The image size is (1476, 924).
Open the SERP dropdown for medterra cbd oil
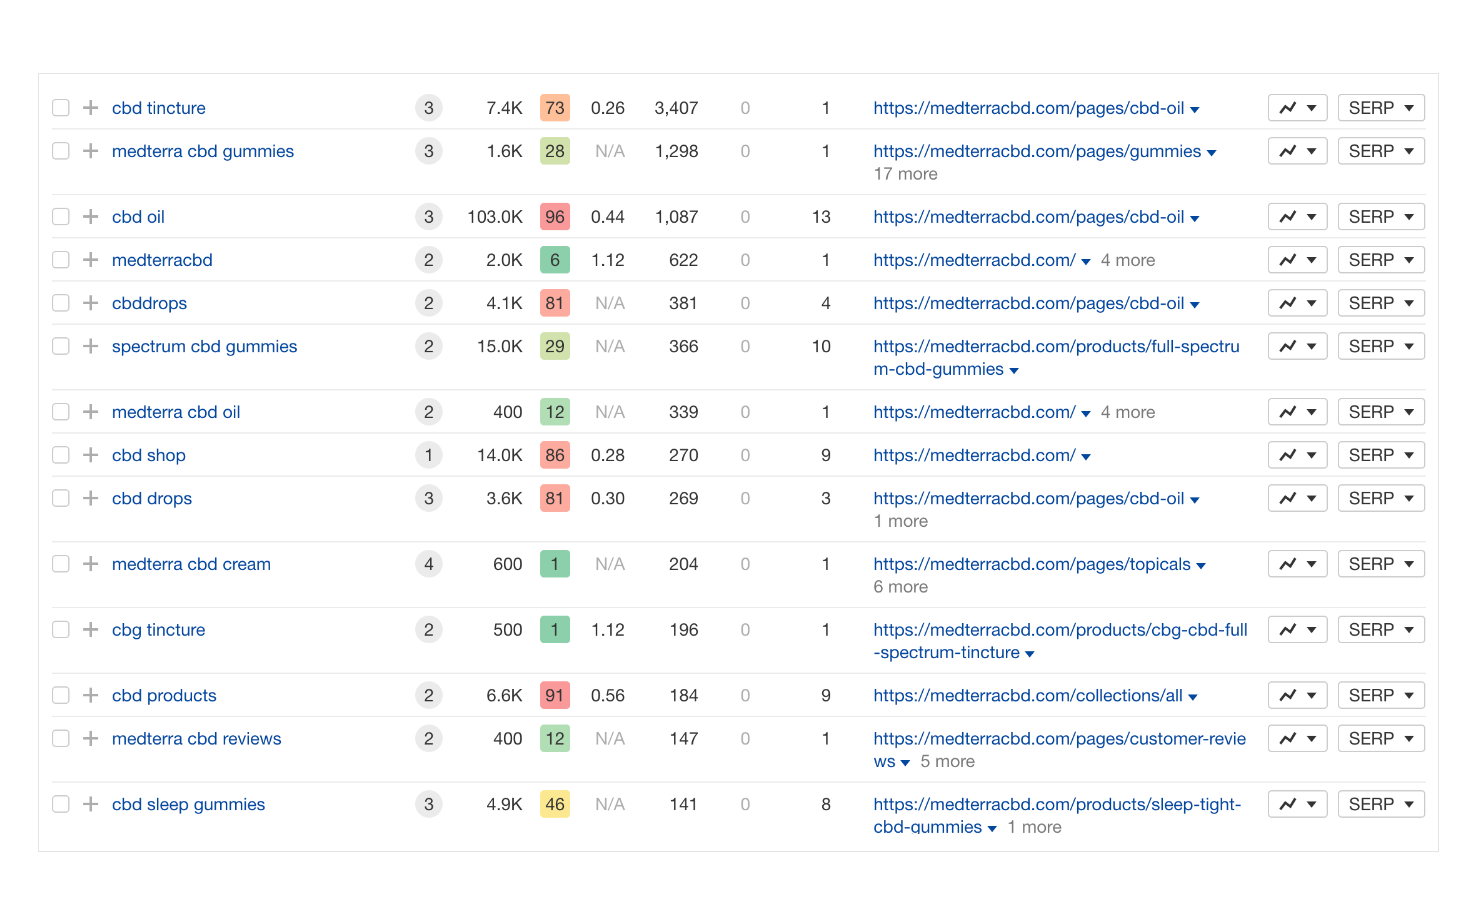tap(1381, 412)
